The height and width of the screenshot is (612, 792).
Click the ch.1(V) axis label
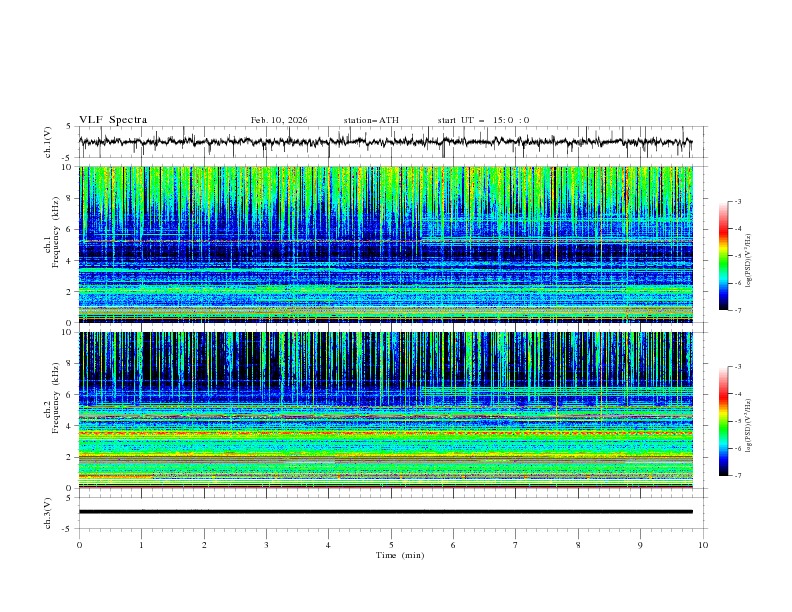pos(48,142)
